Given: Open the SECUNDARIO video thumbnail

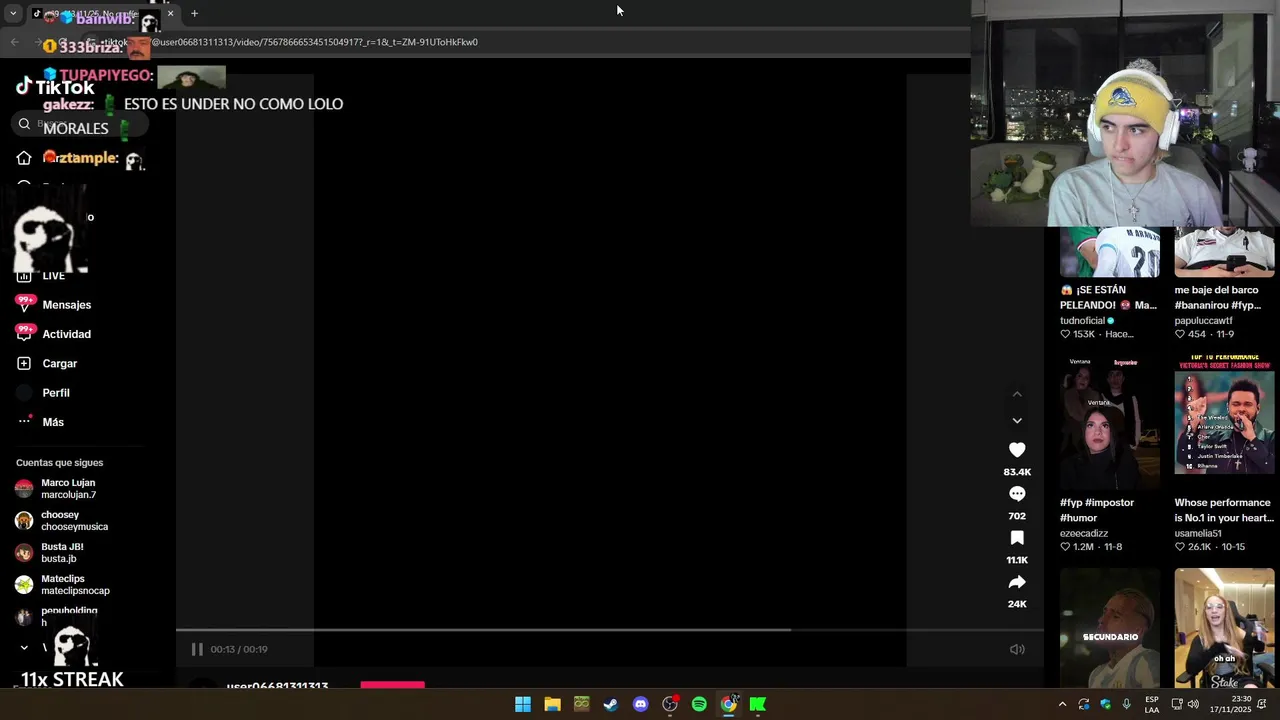Looking at the screenshot, I should click(x=1110, y=628).
